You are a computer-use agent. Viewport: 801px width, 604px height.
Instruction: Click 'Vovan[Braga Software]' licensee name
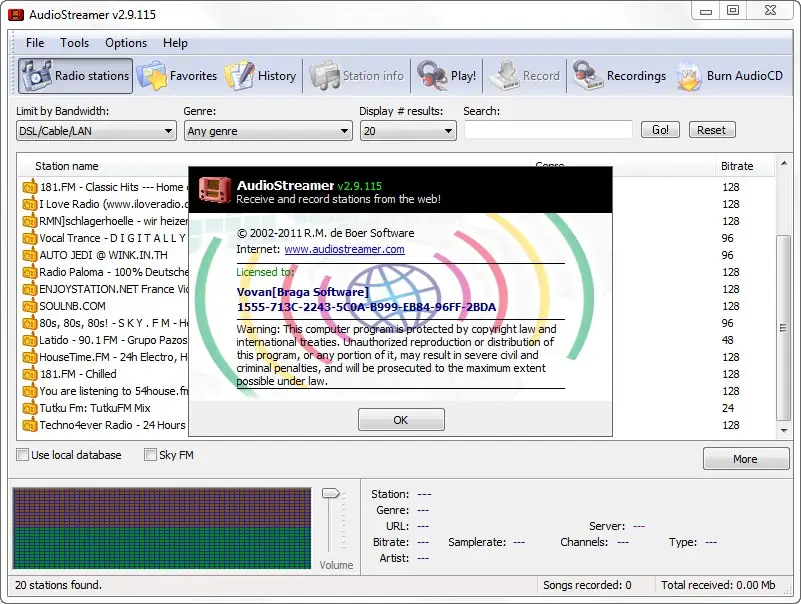pyautogui.click(x=302, y=292)
